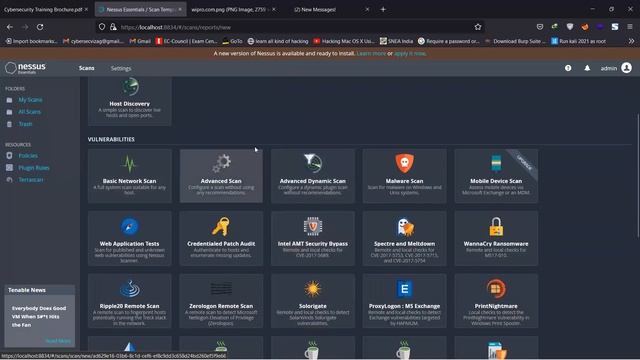
Task: Open the Firefox hamburger menu
Action: [x=630, y=27]
